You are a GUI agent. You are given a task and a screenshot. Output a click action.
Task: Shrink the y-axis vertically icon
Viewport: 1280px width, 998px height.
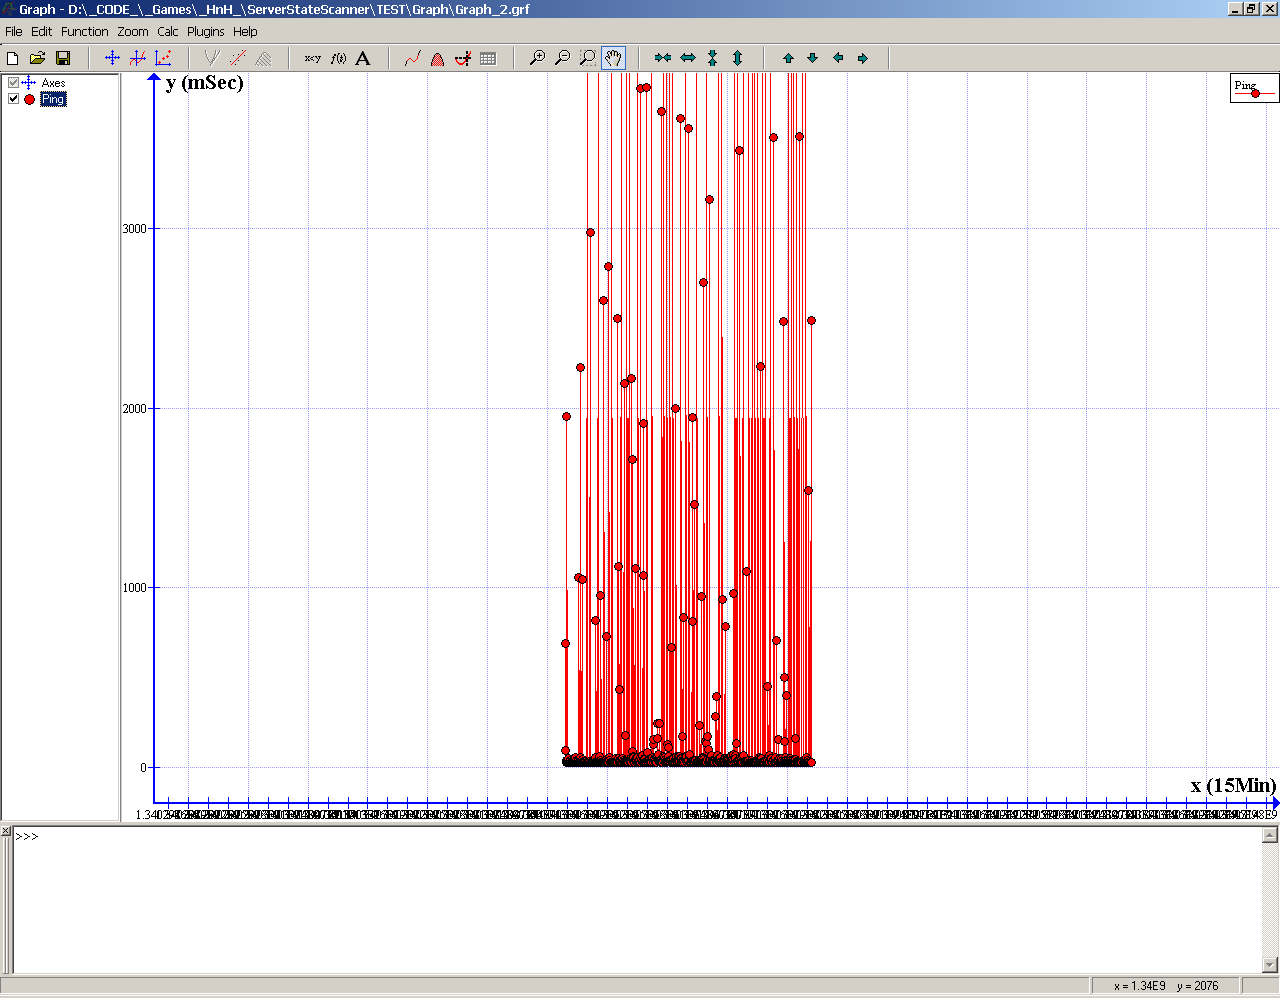pos(712,58)
